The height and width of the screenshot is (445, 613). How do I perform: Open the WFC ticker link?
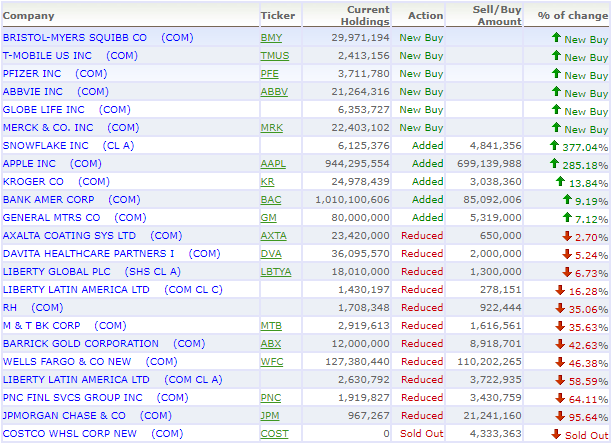click(x=272, y=362)
